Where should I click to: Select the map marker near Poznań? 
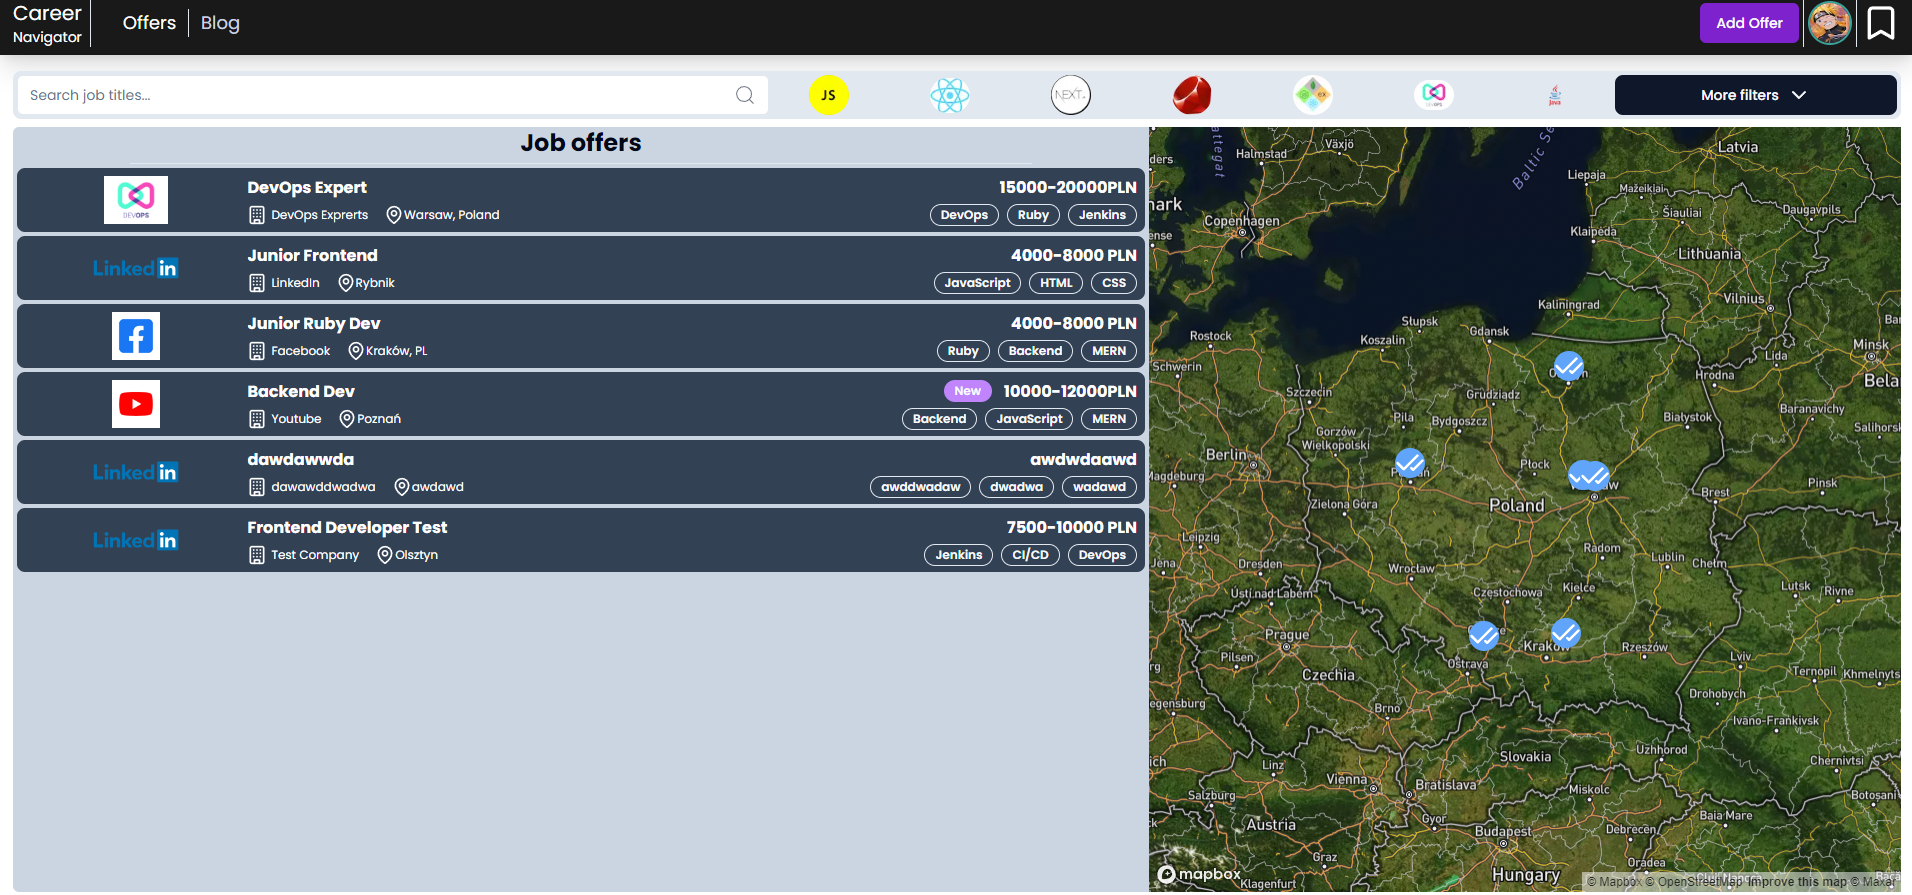coord(1410,463)
